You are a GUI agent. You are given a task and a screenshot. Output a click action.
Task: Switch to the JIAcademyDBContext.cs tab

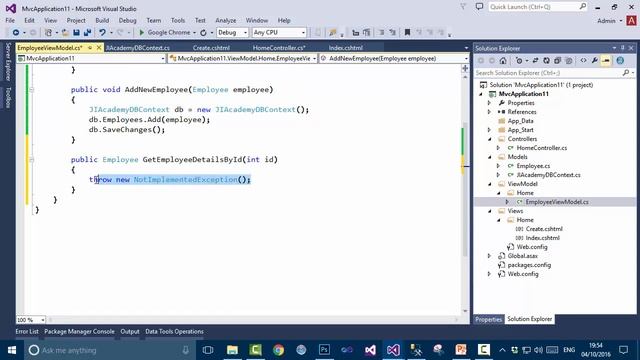138,48
